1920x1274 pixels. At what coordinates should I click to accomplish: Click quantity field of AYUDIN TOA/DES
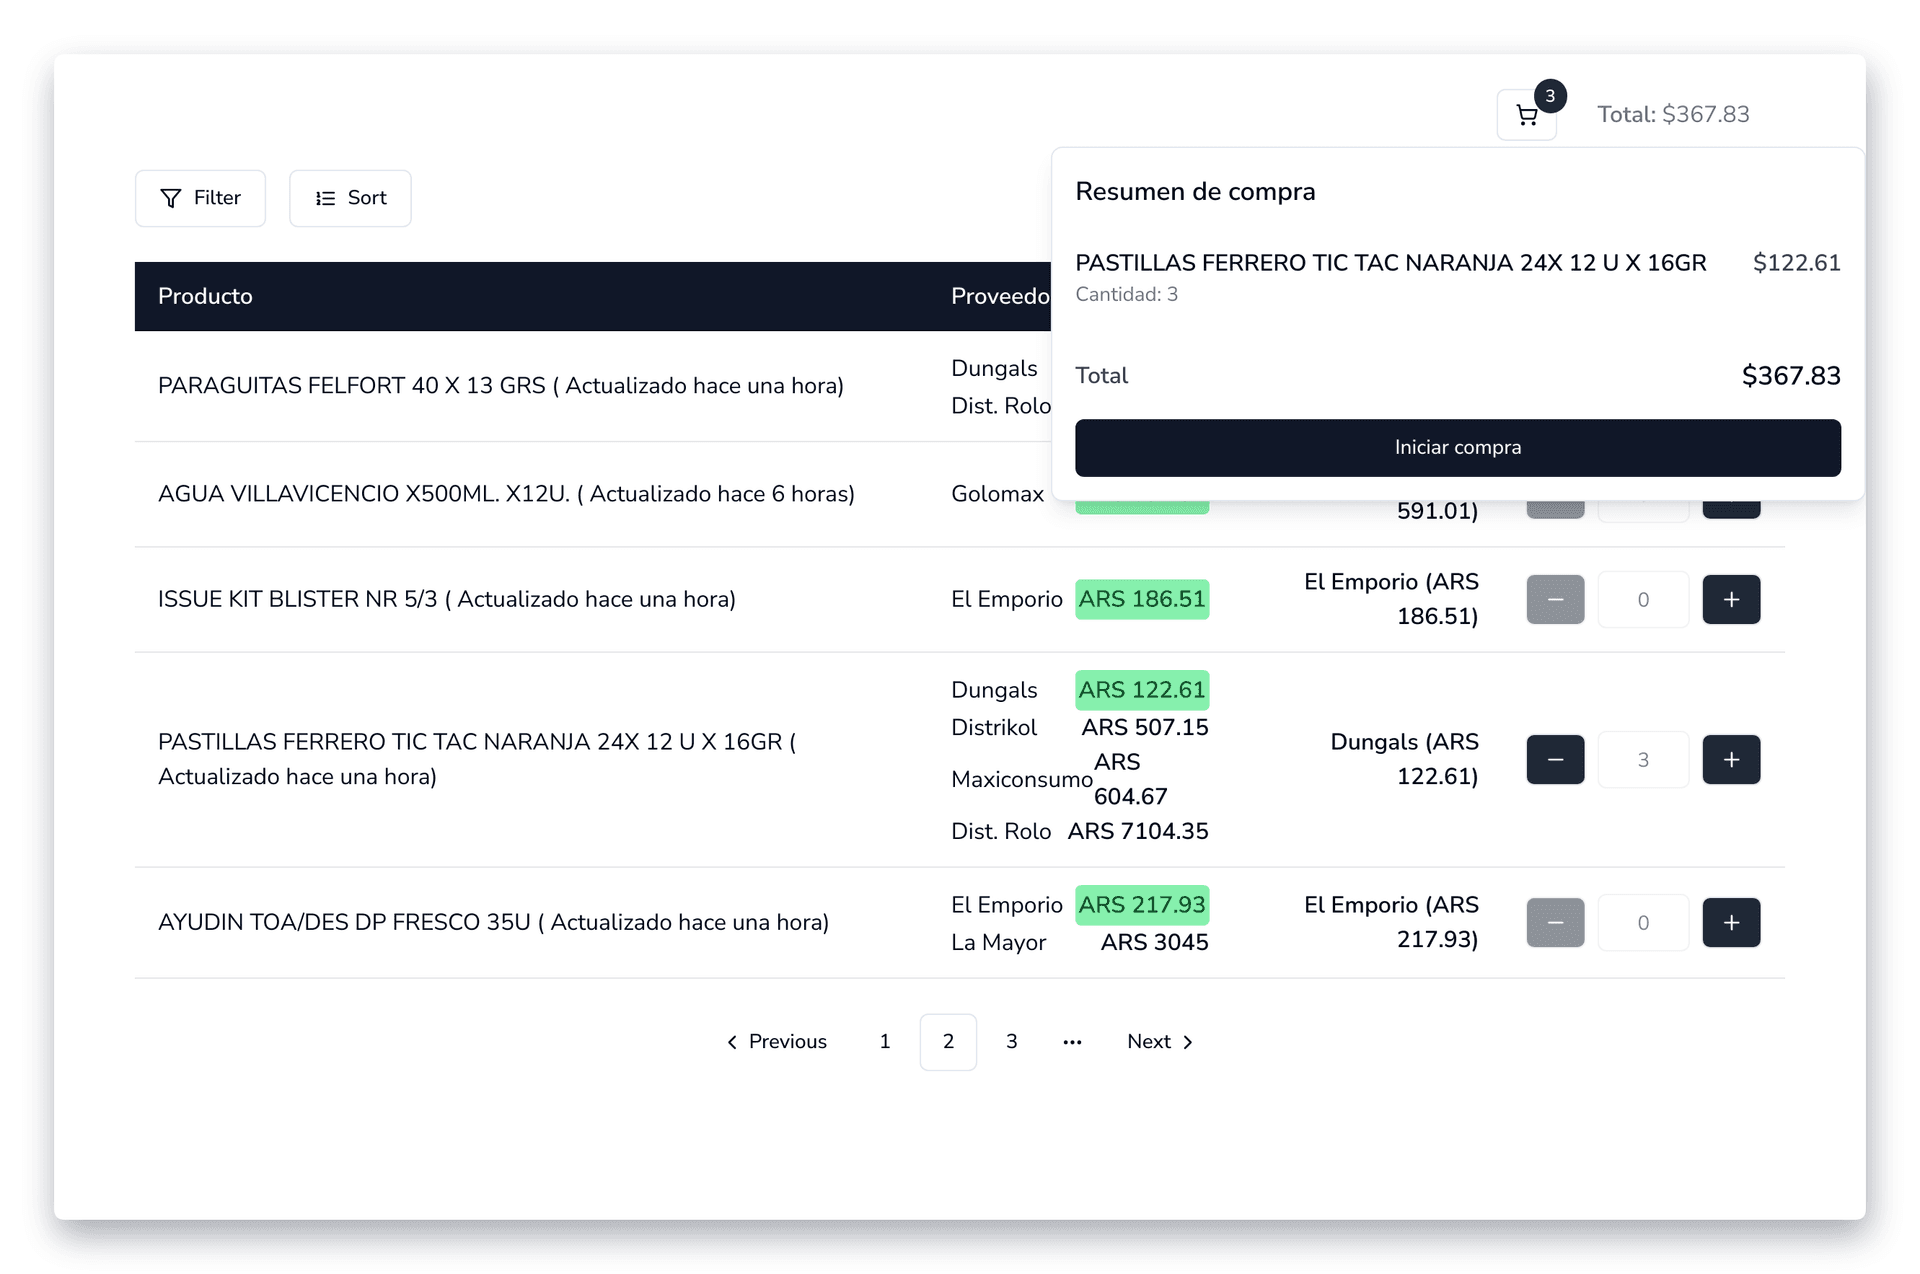(1643, 922)
